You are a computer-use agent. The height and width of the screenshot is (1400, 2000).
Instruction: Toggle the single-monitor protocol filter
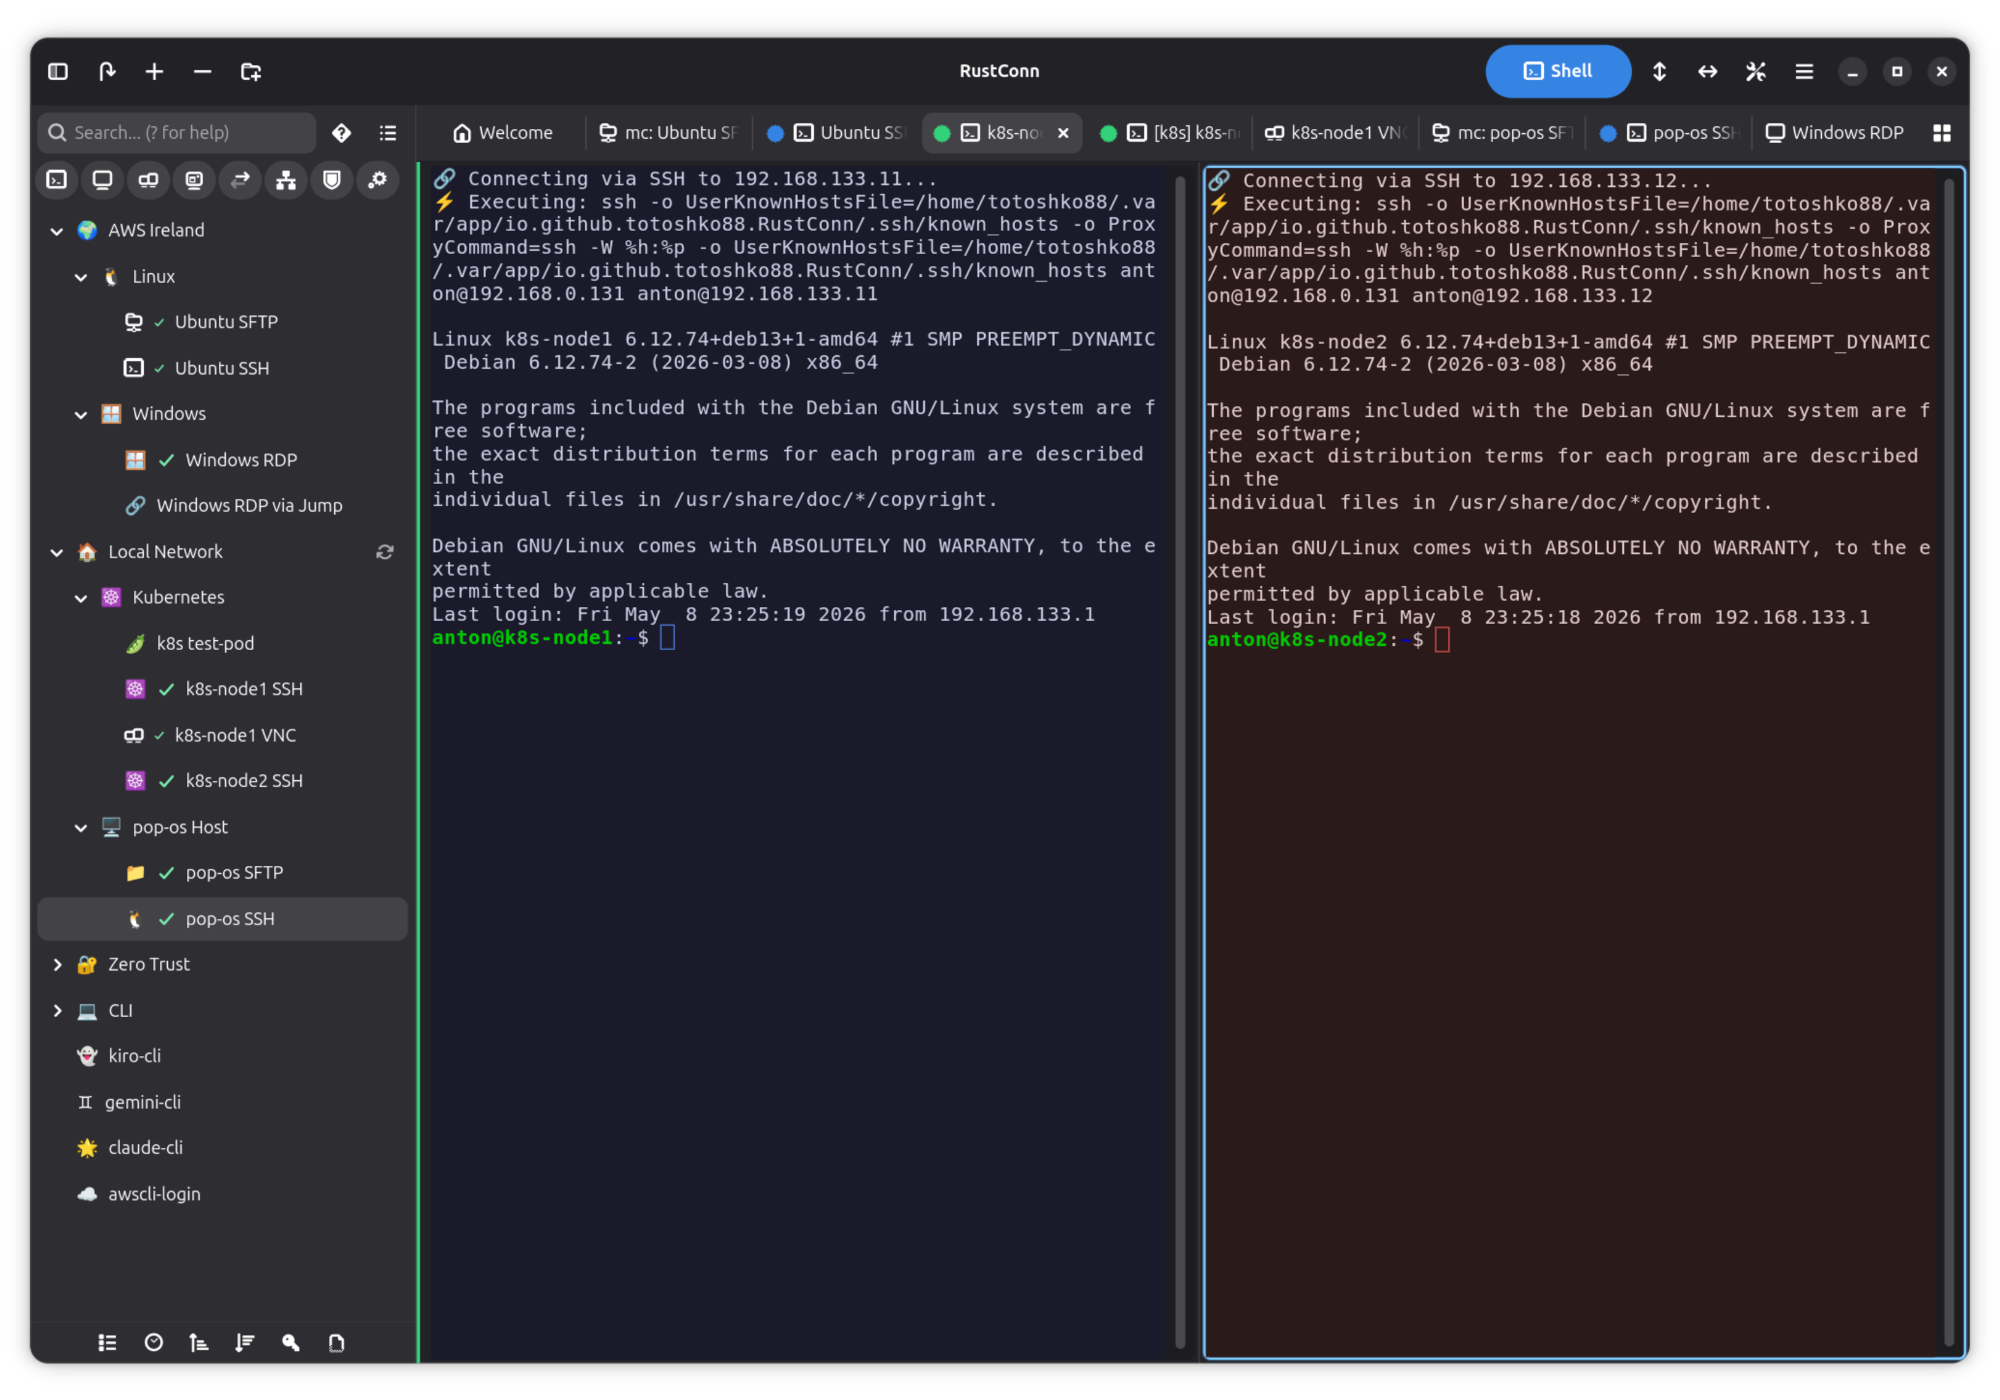tap(102, 180)
